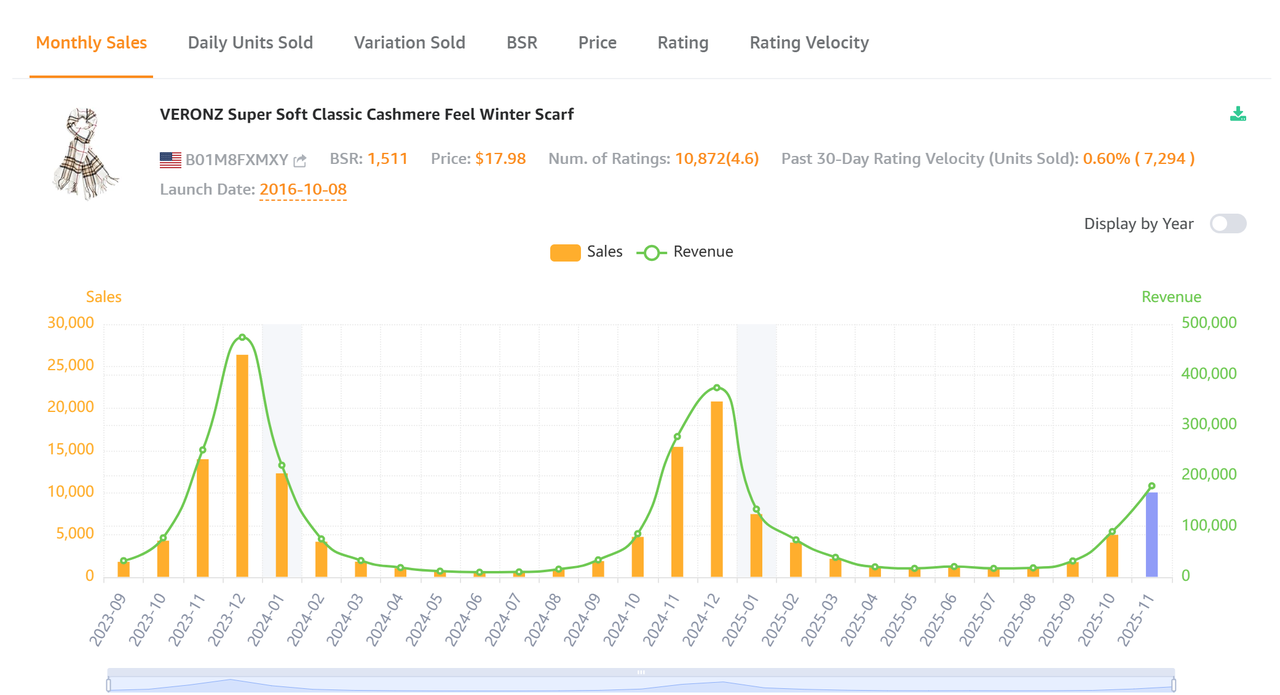Enable the Display by Year toggle
1280x695 pixels.
(x=1228, y=223)
